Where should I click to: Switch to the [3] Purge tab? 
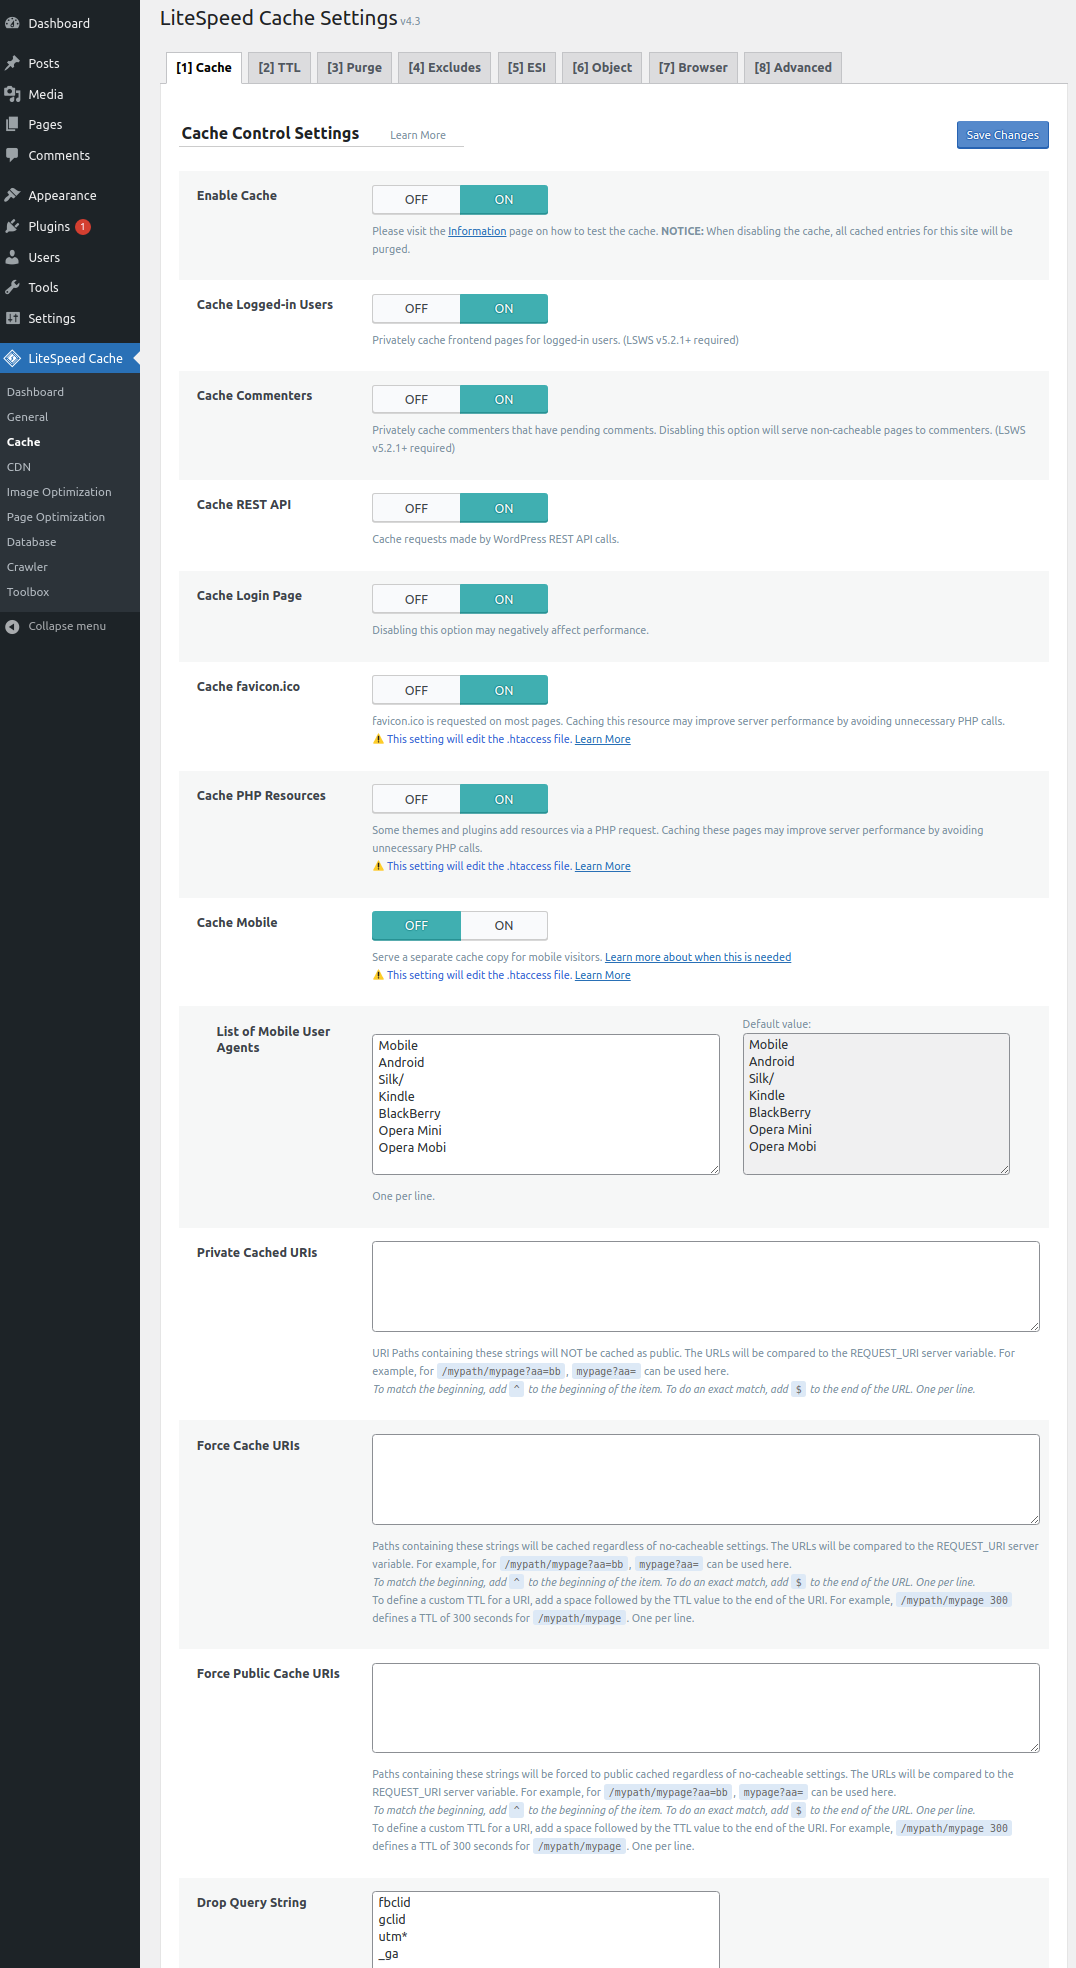[x=354, y=68]
